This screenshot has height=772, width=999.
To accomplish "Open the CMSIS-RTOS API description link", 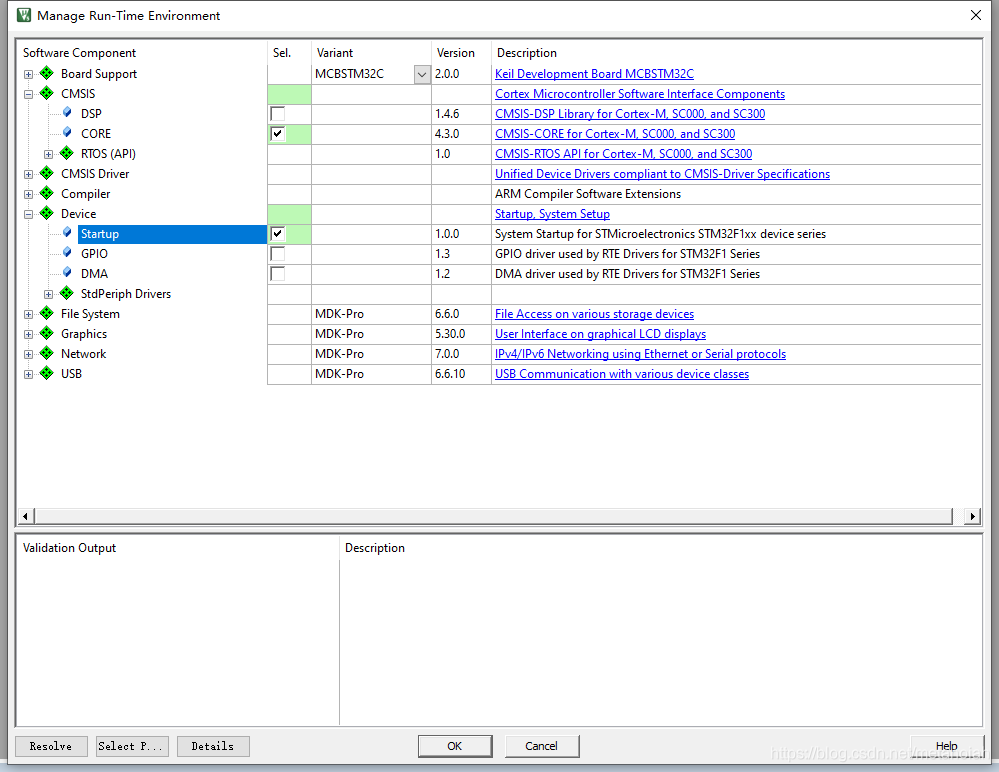I will [624, 154].
